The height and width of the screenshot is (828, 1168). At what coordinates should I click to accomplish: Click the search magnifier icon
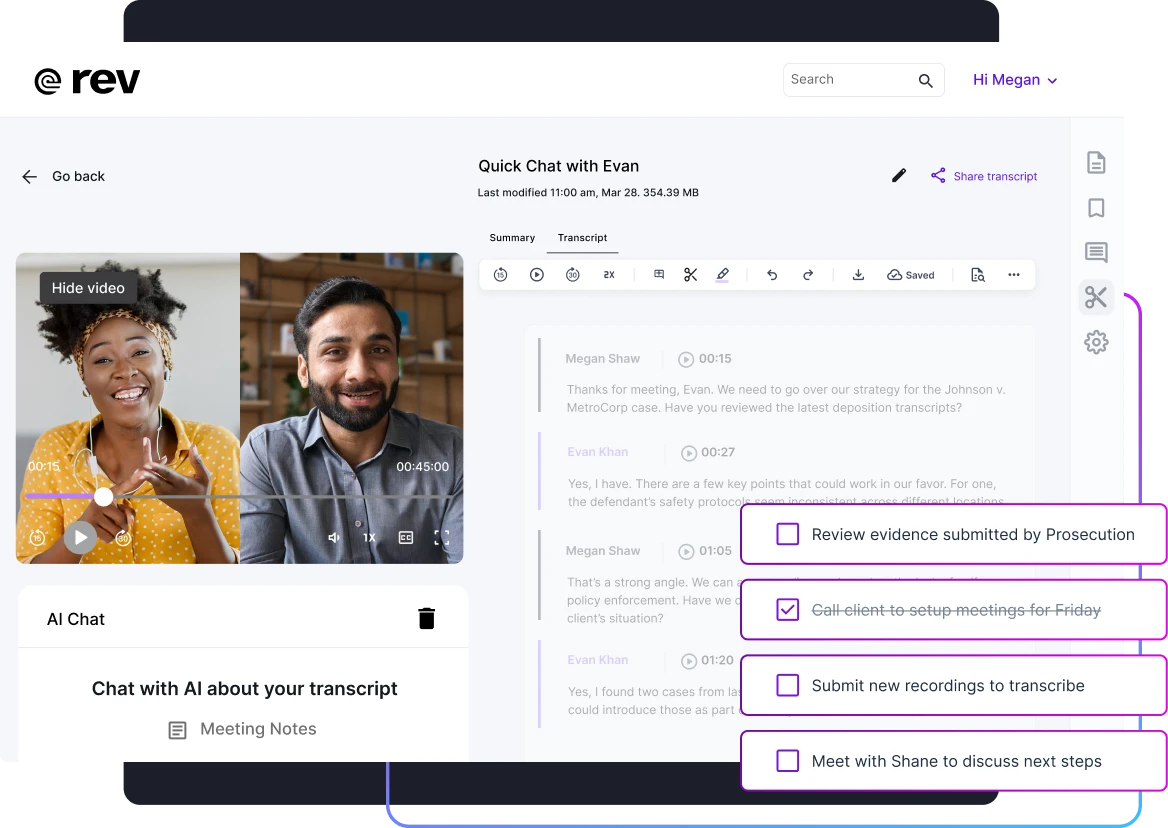925,80
